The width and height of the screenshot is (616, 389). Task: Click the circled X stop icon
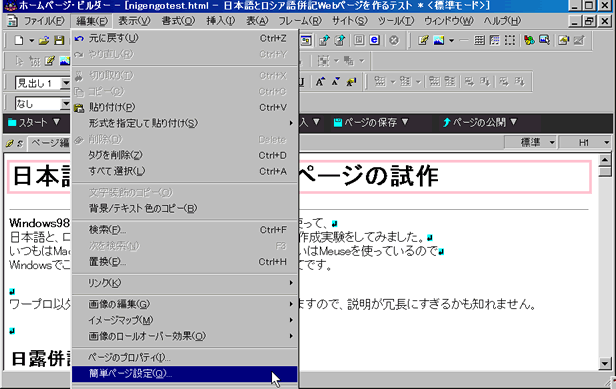click(x=394, y=40)
